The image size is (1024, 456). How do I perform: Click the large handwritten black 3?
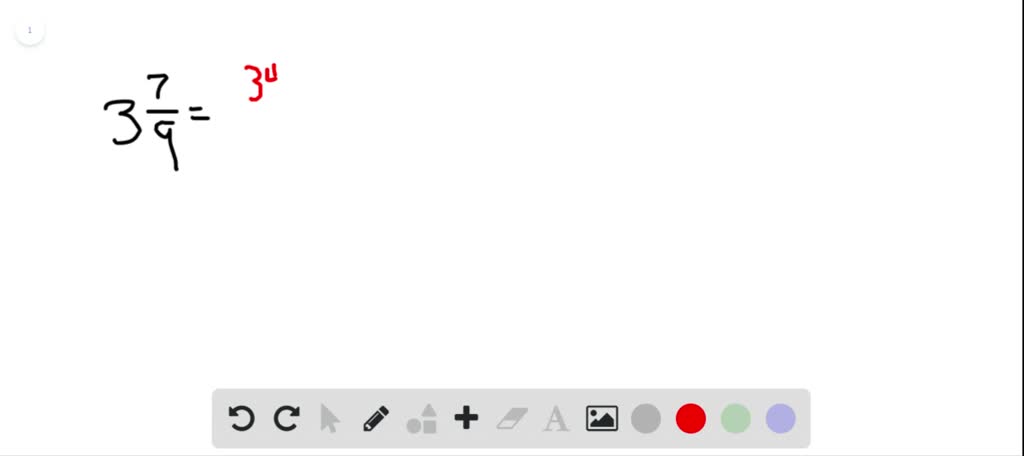tap(122, 122)
